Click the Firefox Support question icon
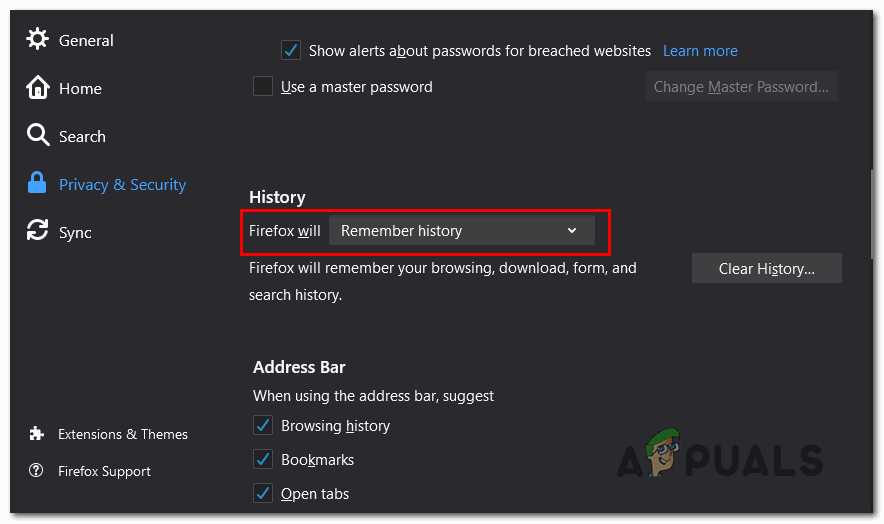The width and height of the screenshot is (884, 524). (x=37, y=471)
